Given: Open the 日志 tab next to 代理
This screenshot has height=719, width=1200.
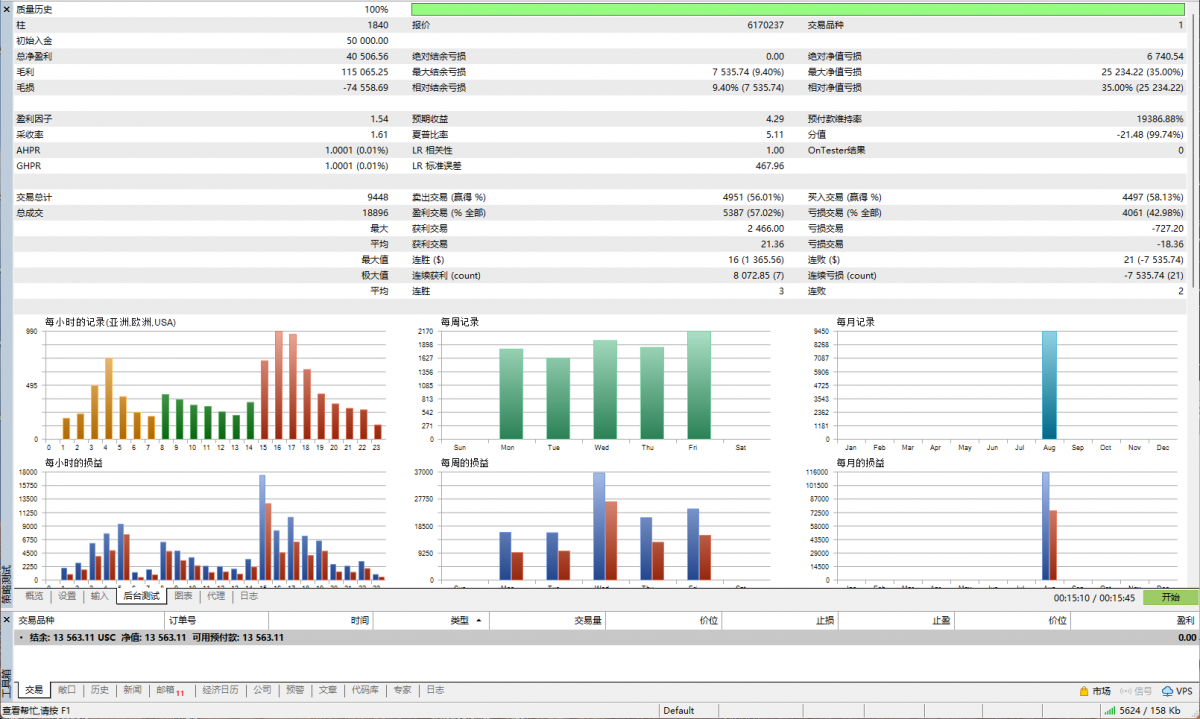Looking at the screenshot, I should (248, 596).
